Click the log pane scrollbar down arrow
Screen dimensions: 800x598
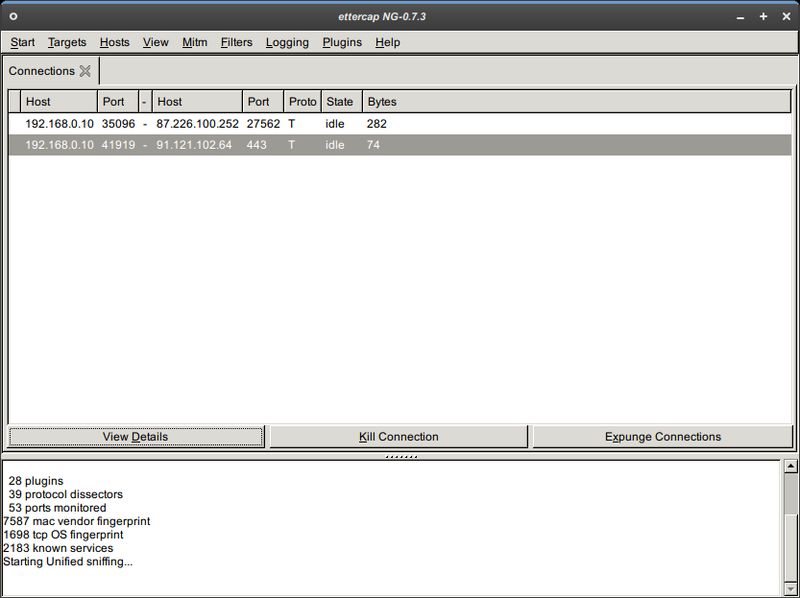coord(790,588)
